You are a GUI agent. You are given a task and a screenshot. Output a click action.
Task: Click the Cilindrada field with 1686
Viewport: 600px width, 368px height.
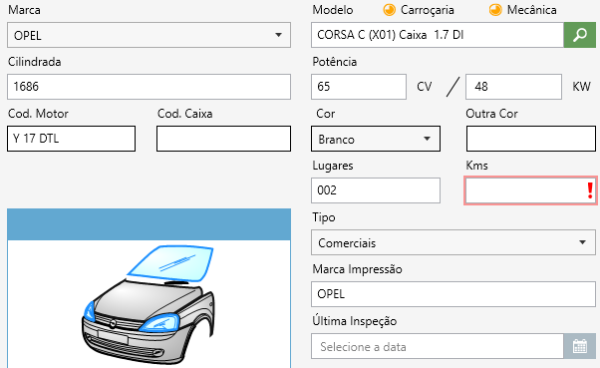[149, 87]
